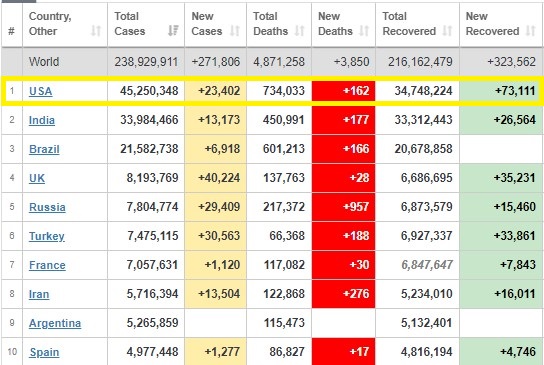Open the India country page
The height and width of the screenshot is (365, 544).
click(42, 120)
